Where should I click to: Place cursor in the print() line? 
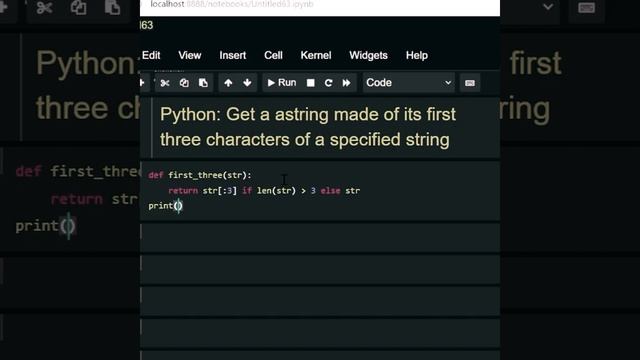pos(165,206)
